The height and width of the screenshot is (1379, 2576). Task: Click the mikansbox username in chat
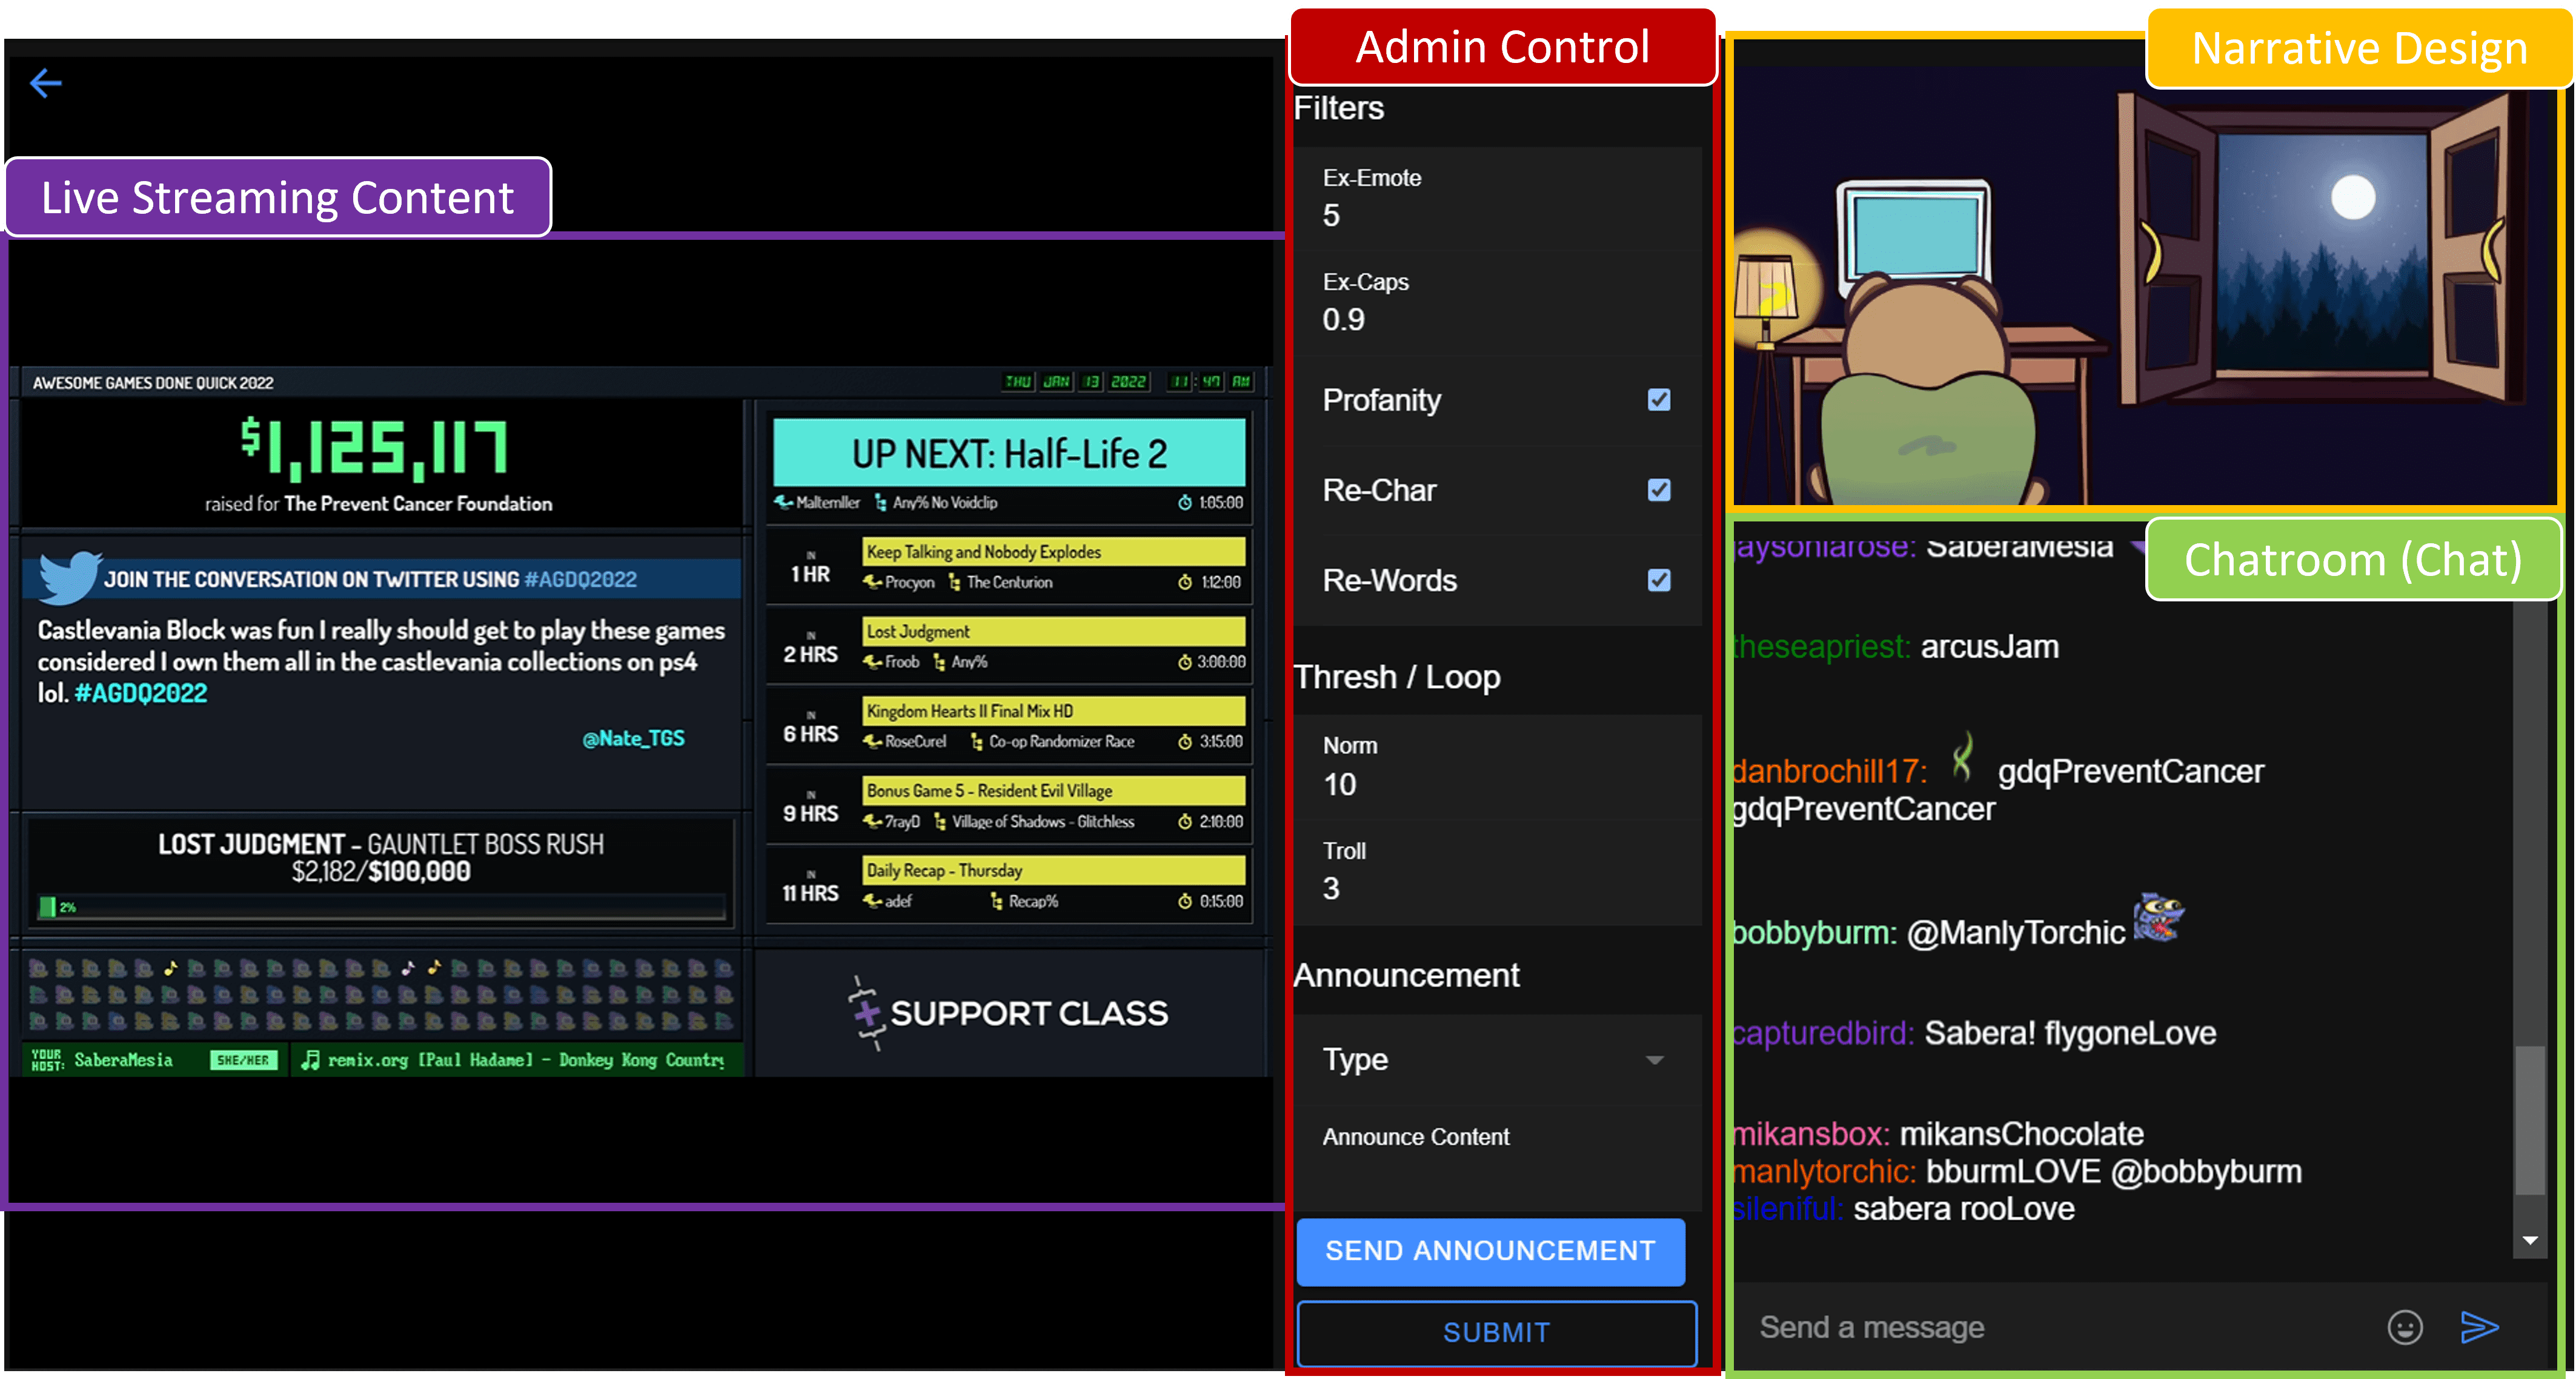coord(1810,1134)
